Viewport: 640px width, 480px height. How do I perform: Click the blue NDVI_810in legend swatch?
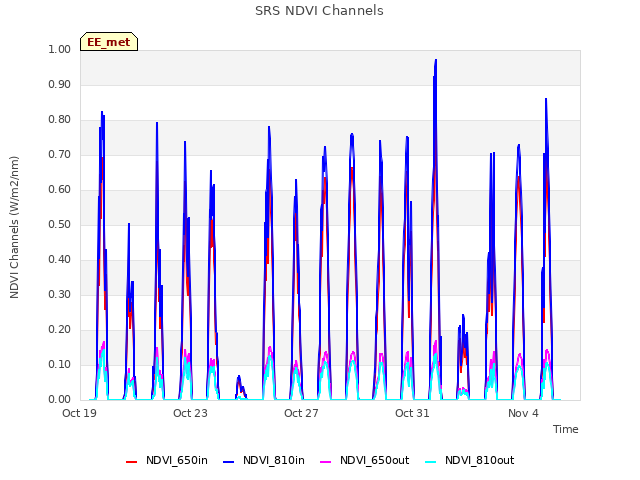point(229,461)
